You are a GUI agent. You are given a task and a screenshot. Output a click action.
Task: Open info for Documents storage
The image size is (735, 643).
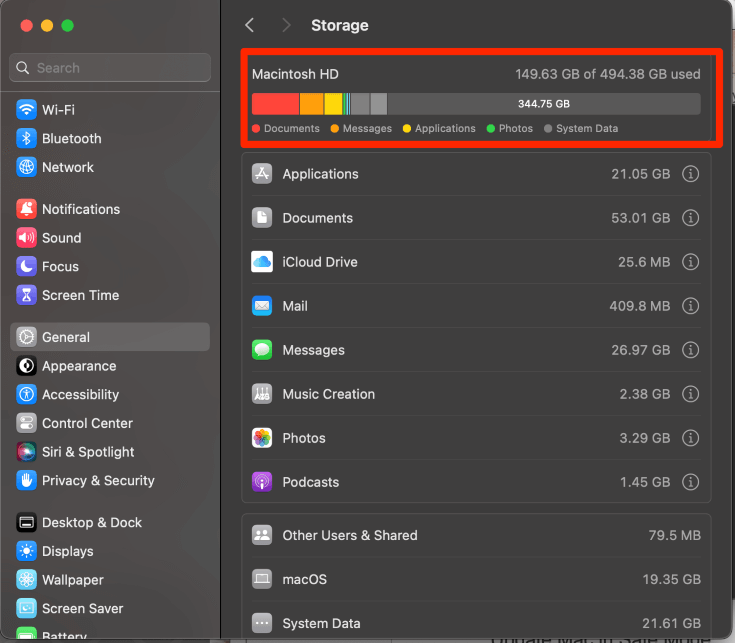point(690,218)
